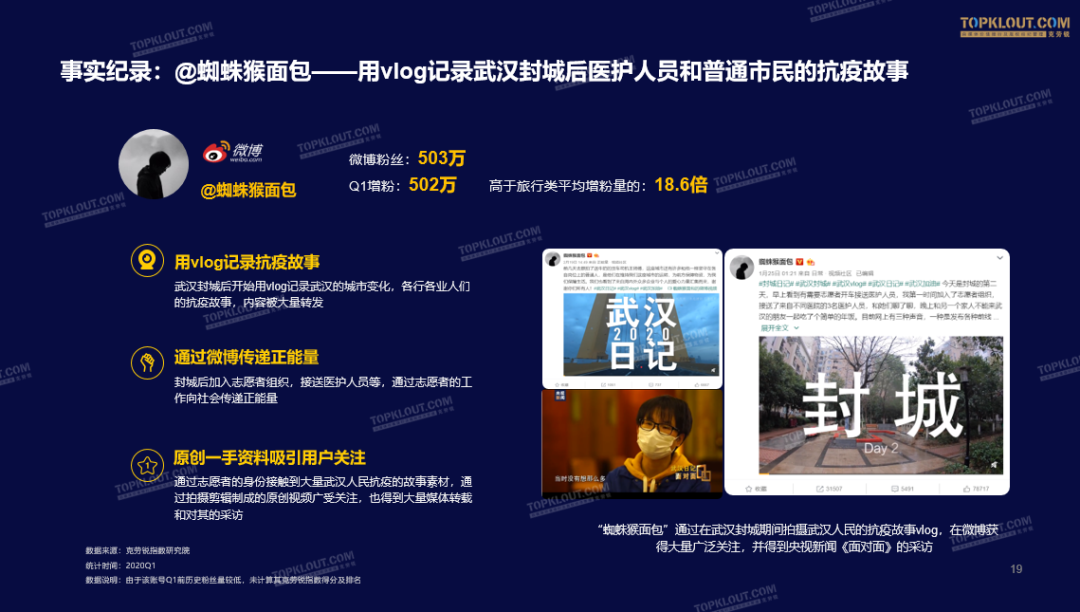
Task: Click the 收藏 star icon in 封城 post
Action: pos(749,489)
